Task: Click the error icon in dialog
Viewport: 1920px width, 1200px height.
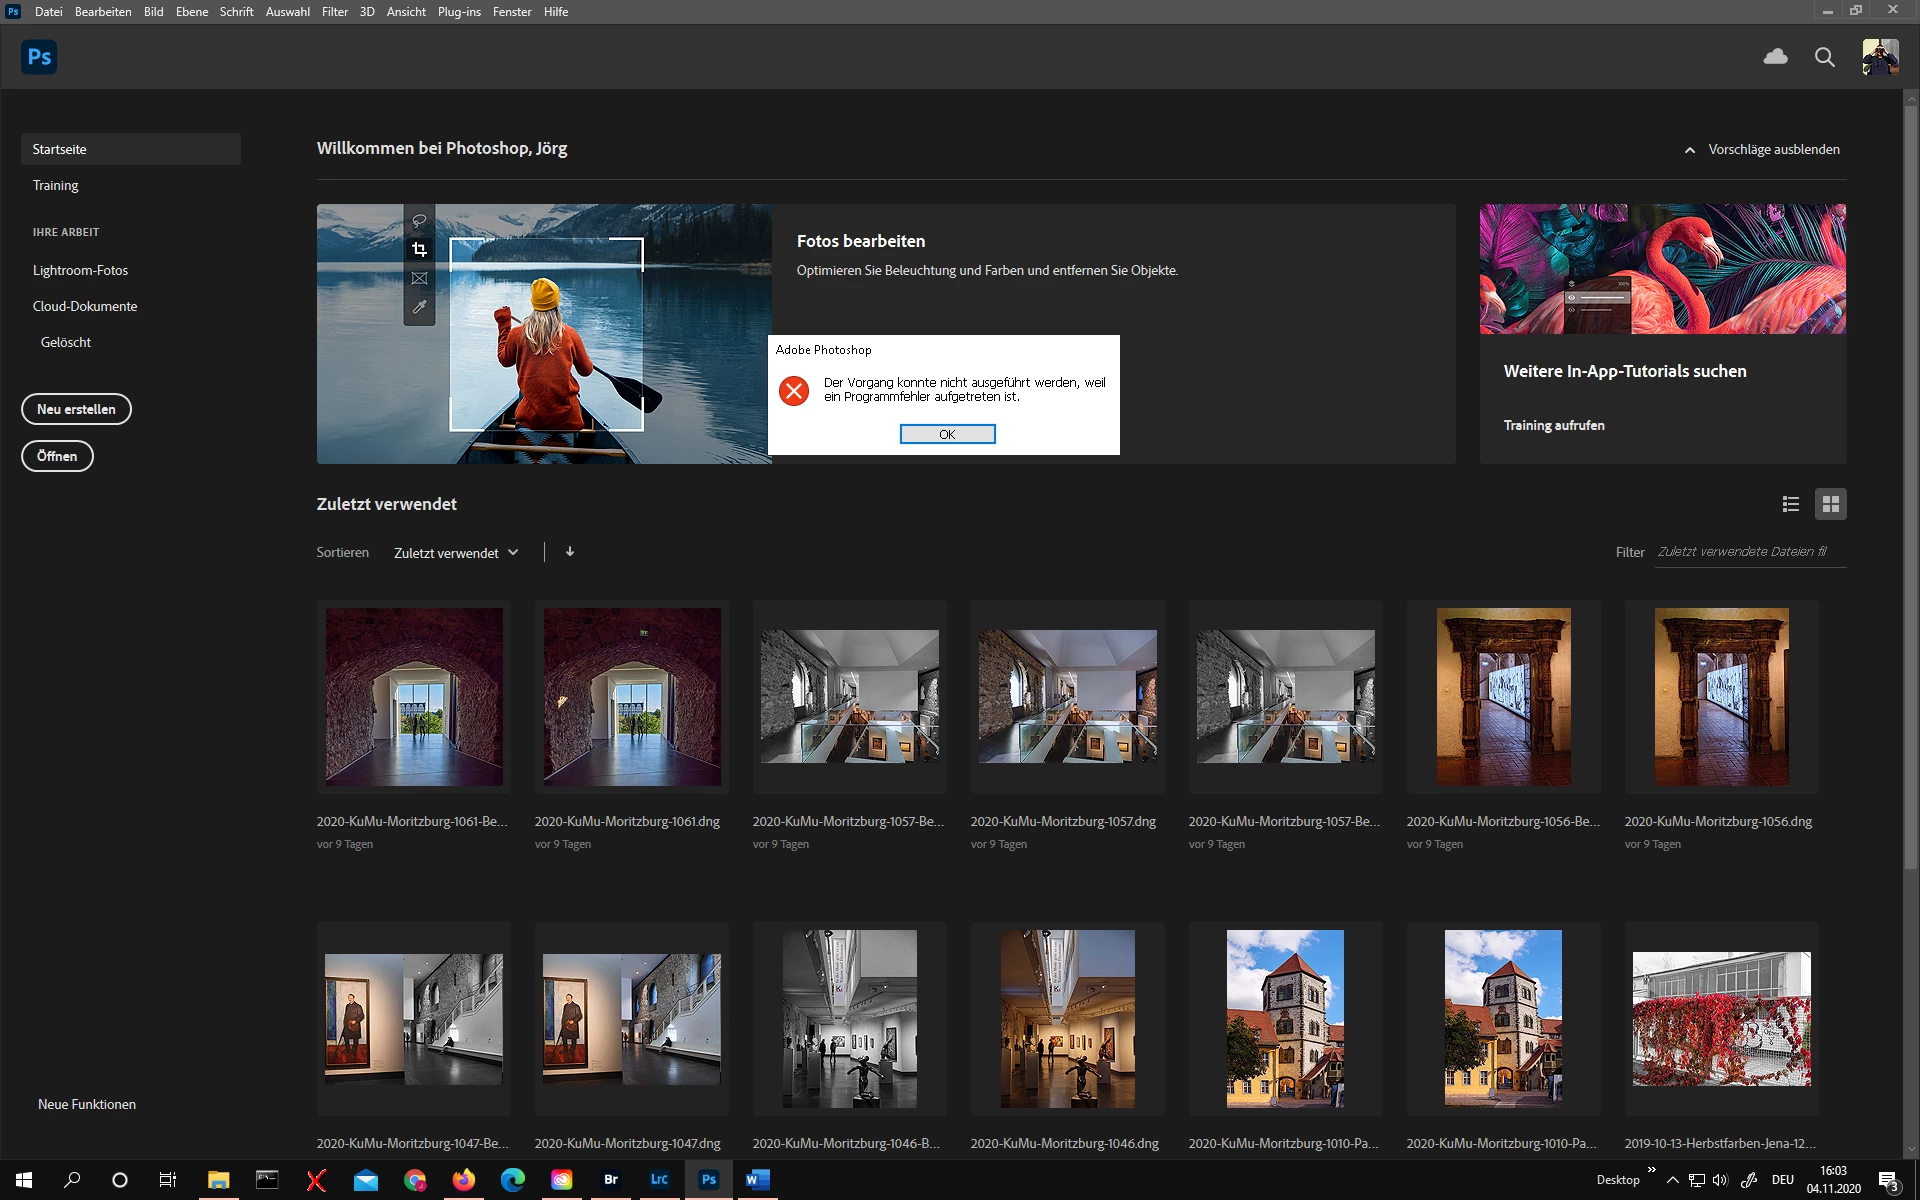Action: pyautogui.click(x=794, y=390)
